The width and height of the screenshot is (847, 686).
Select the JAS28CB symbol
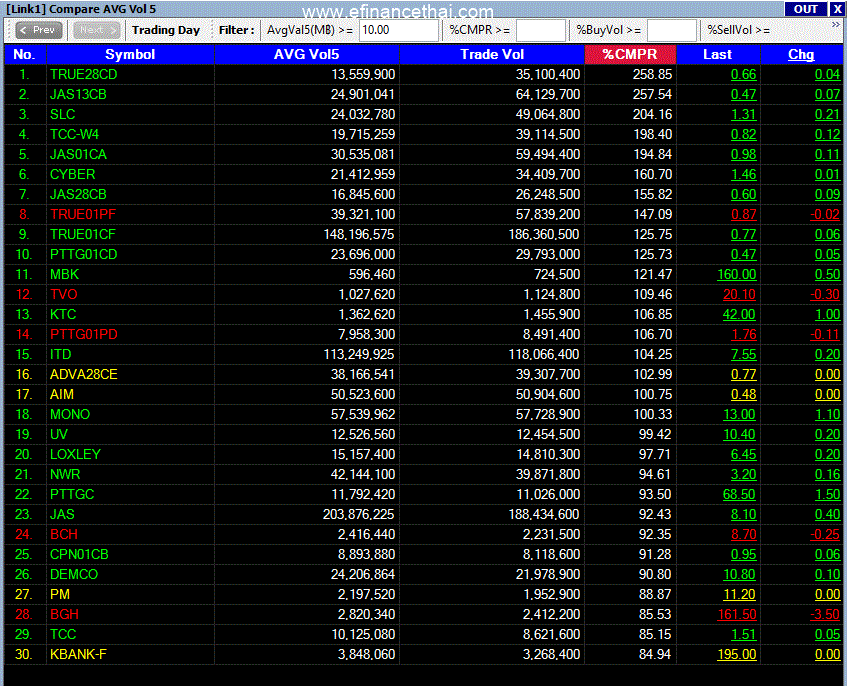coord(78,194)
